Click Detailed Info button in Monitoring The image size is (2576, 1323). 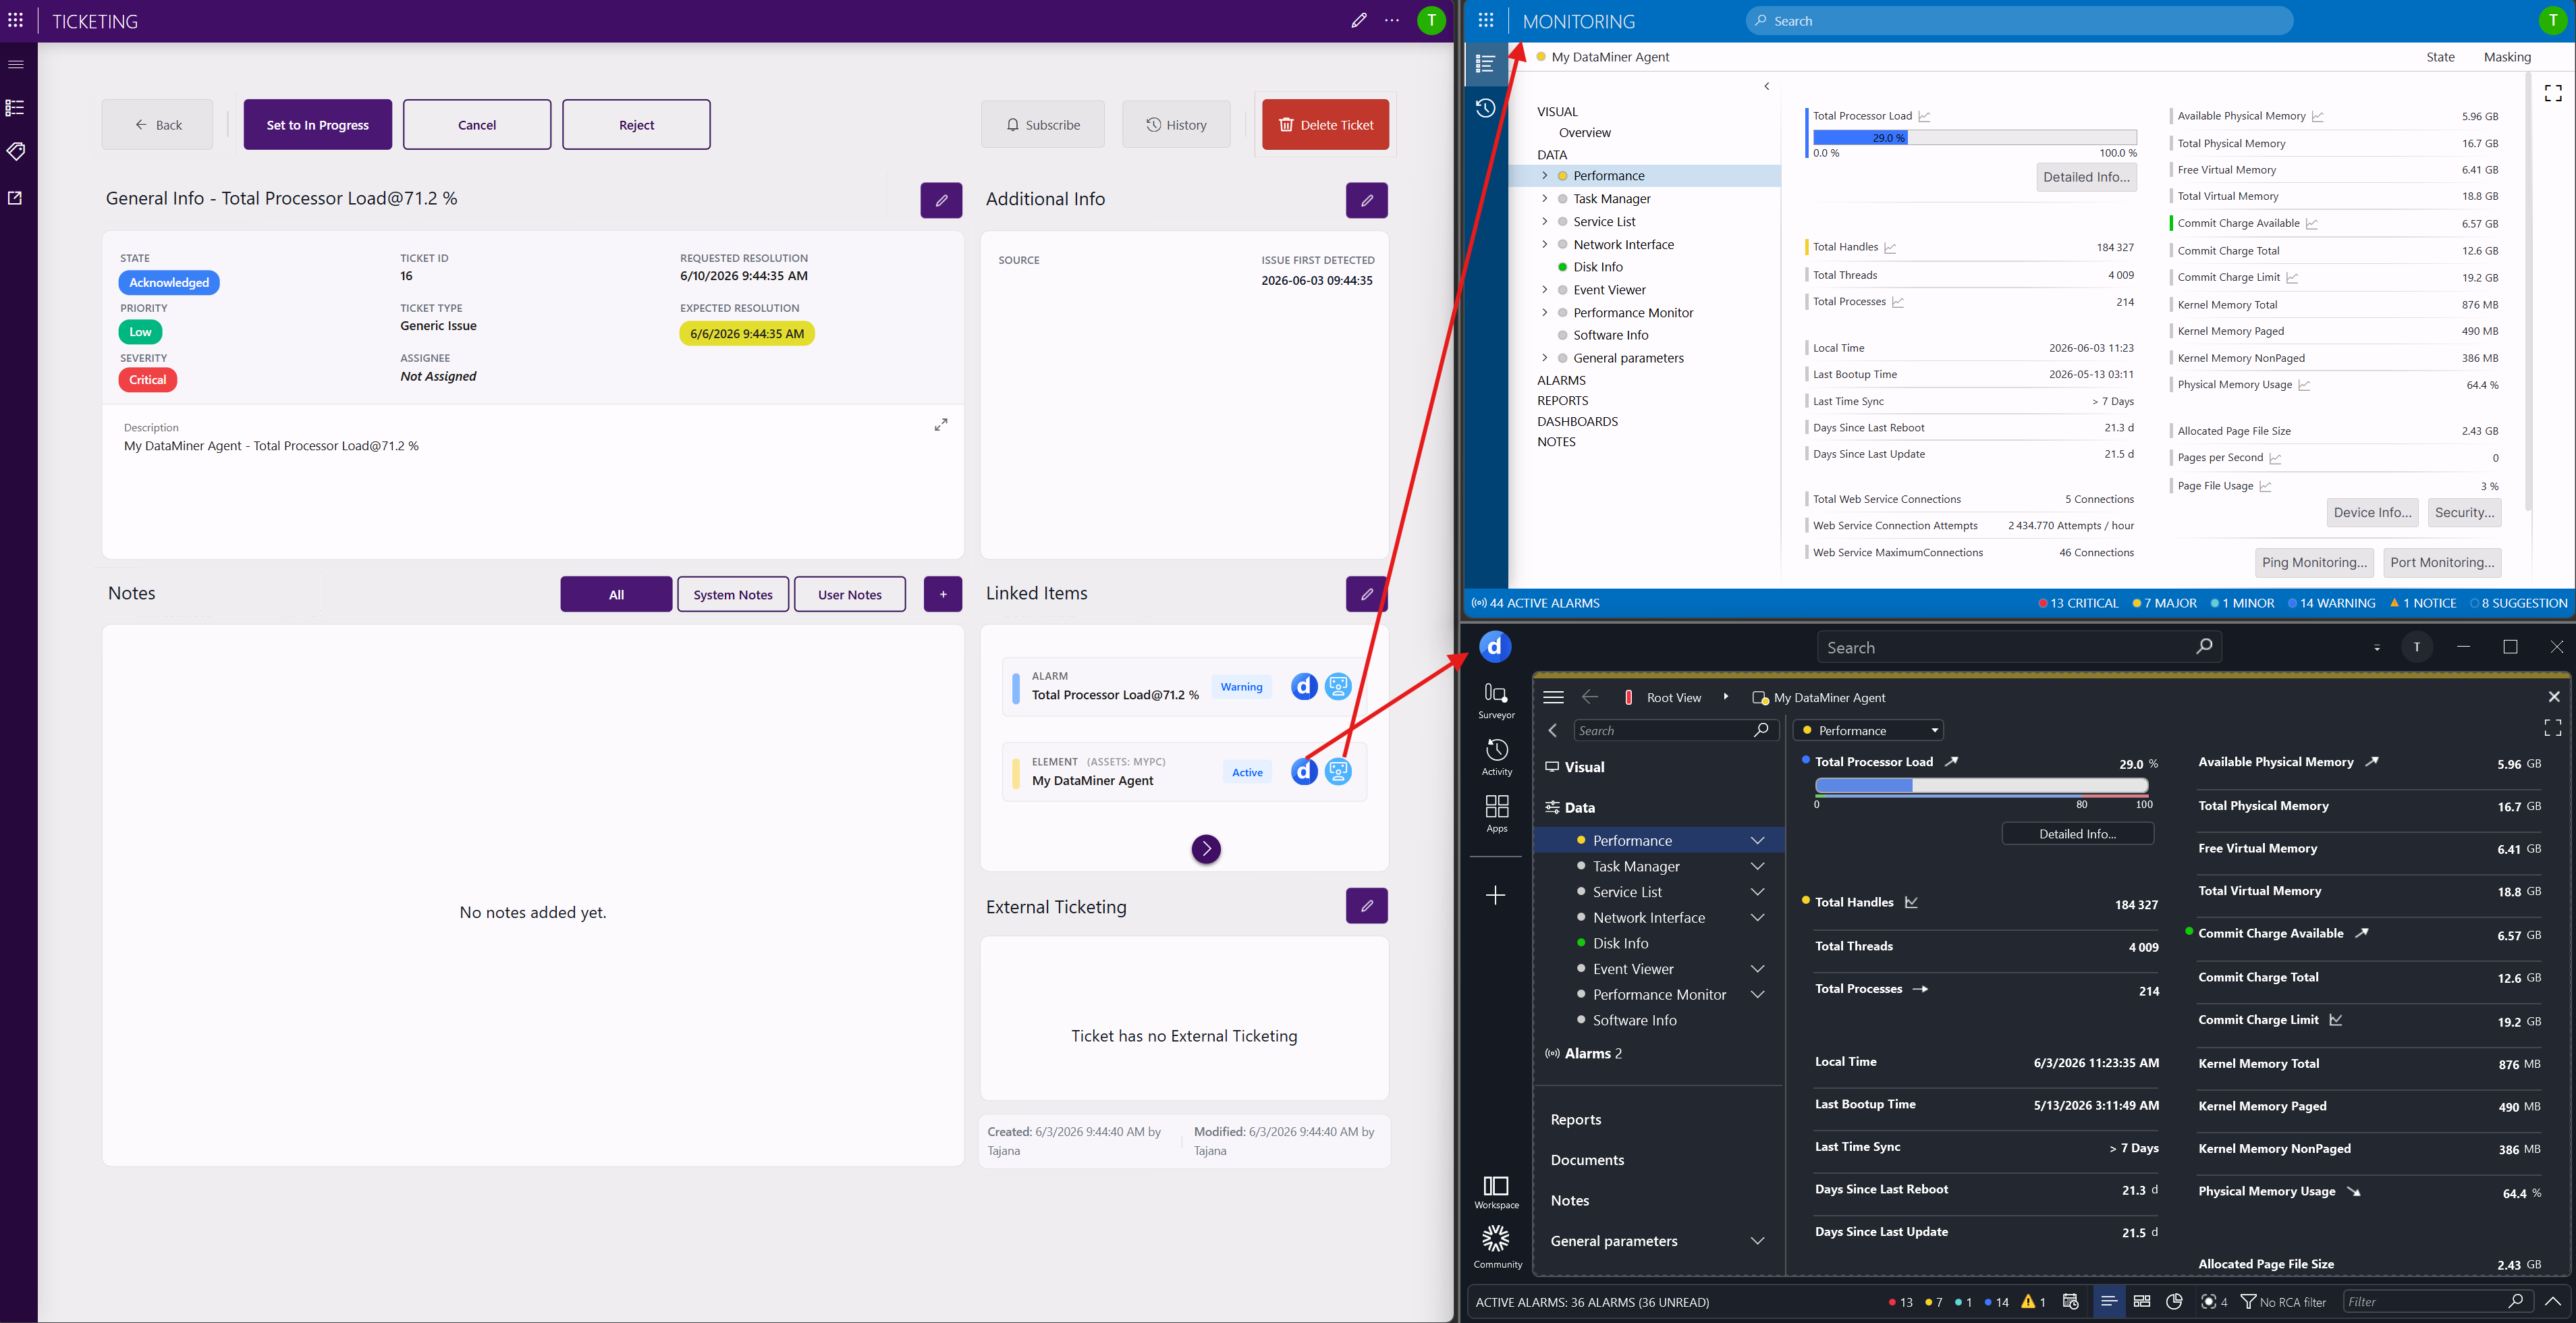coord(2086,177)
